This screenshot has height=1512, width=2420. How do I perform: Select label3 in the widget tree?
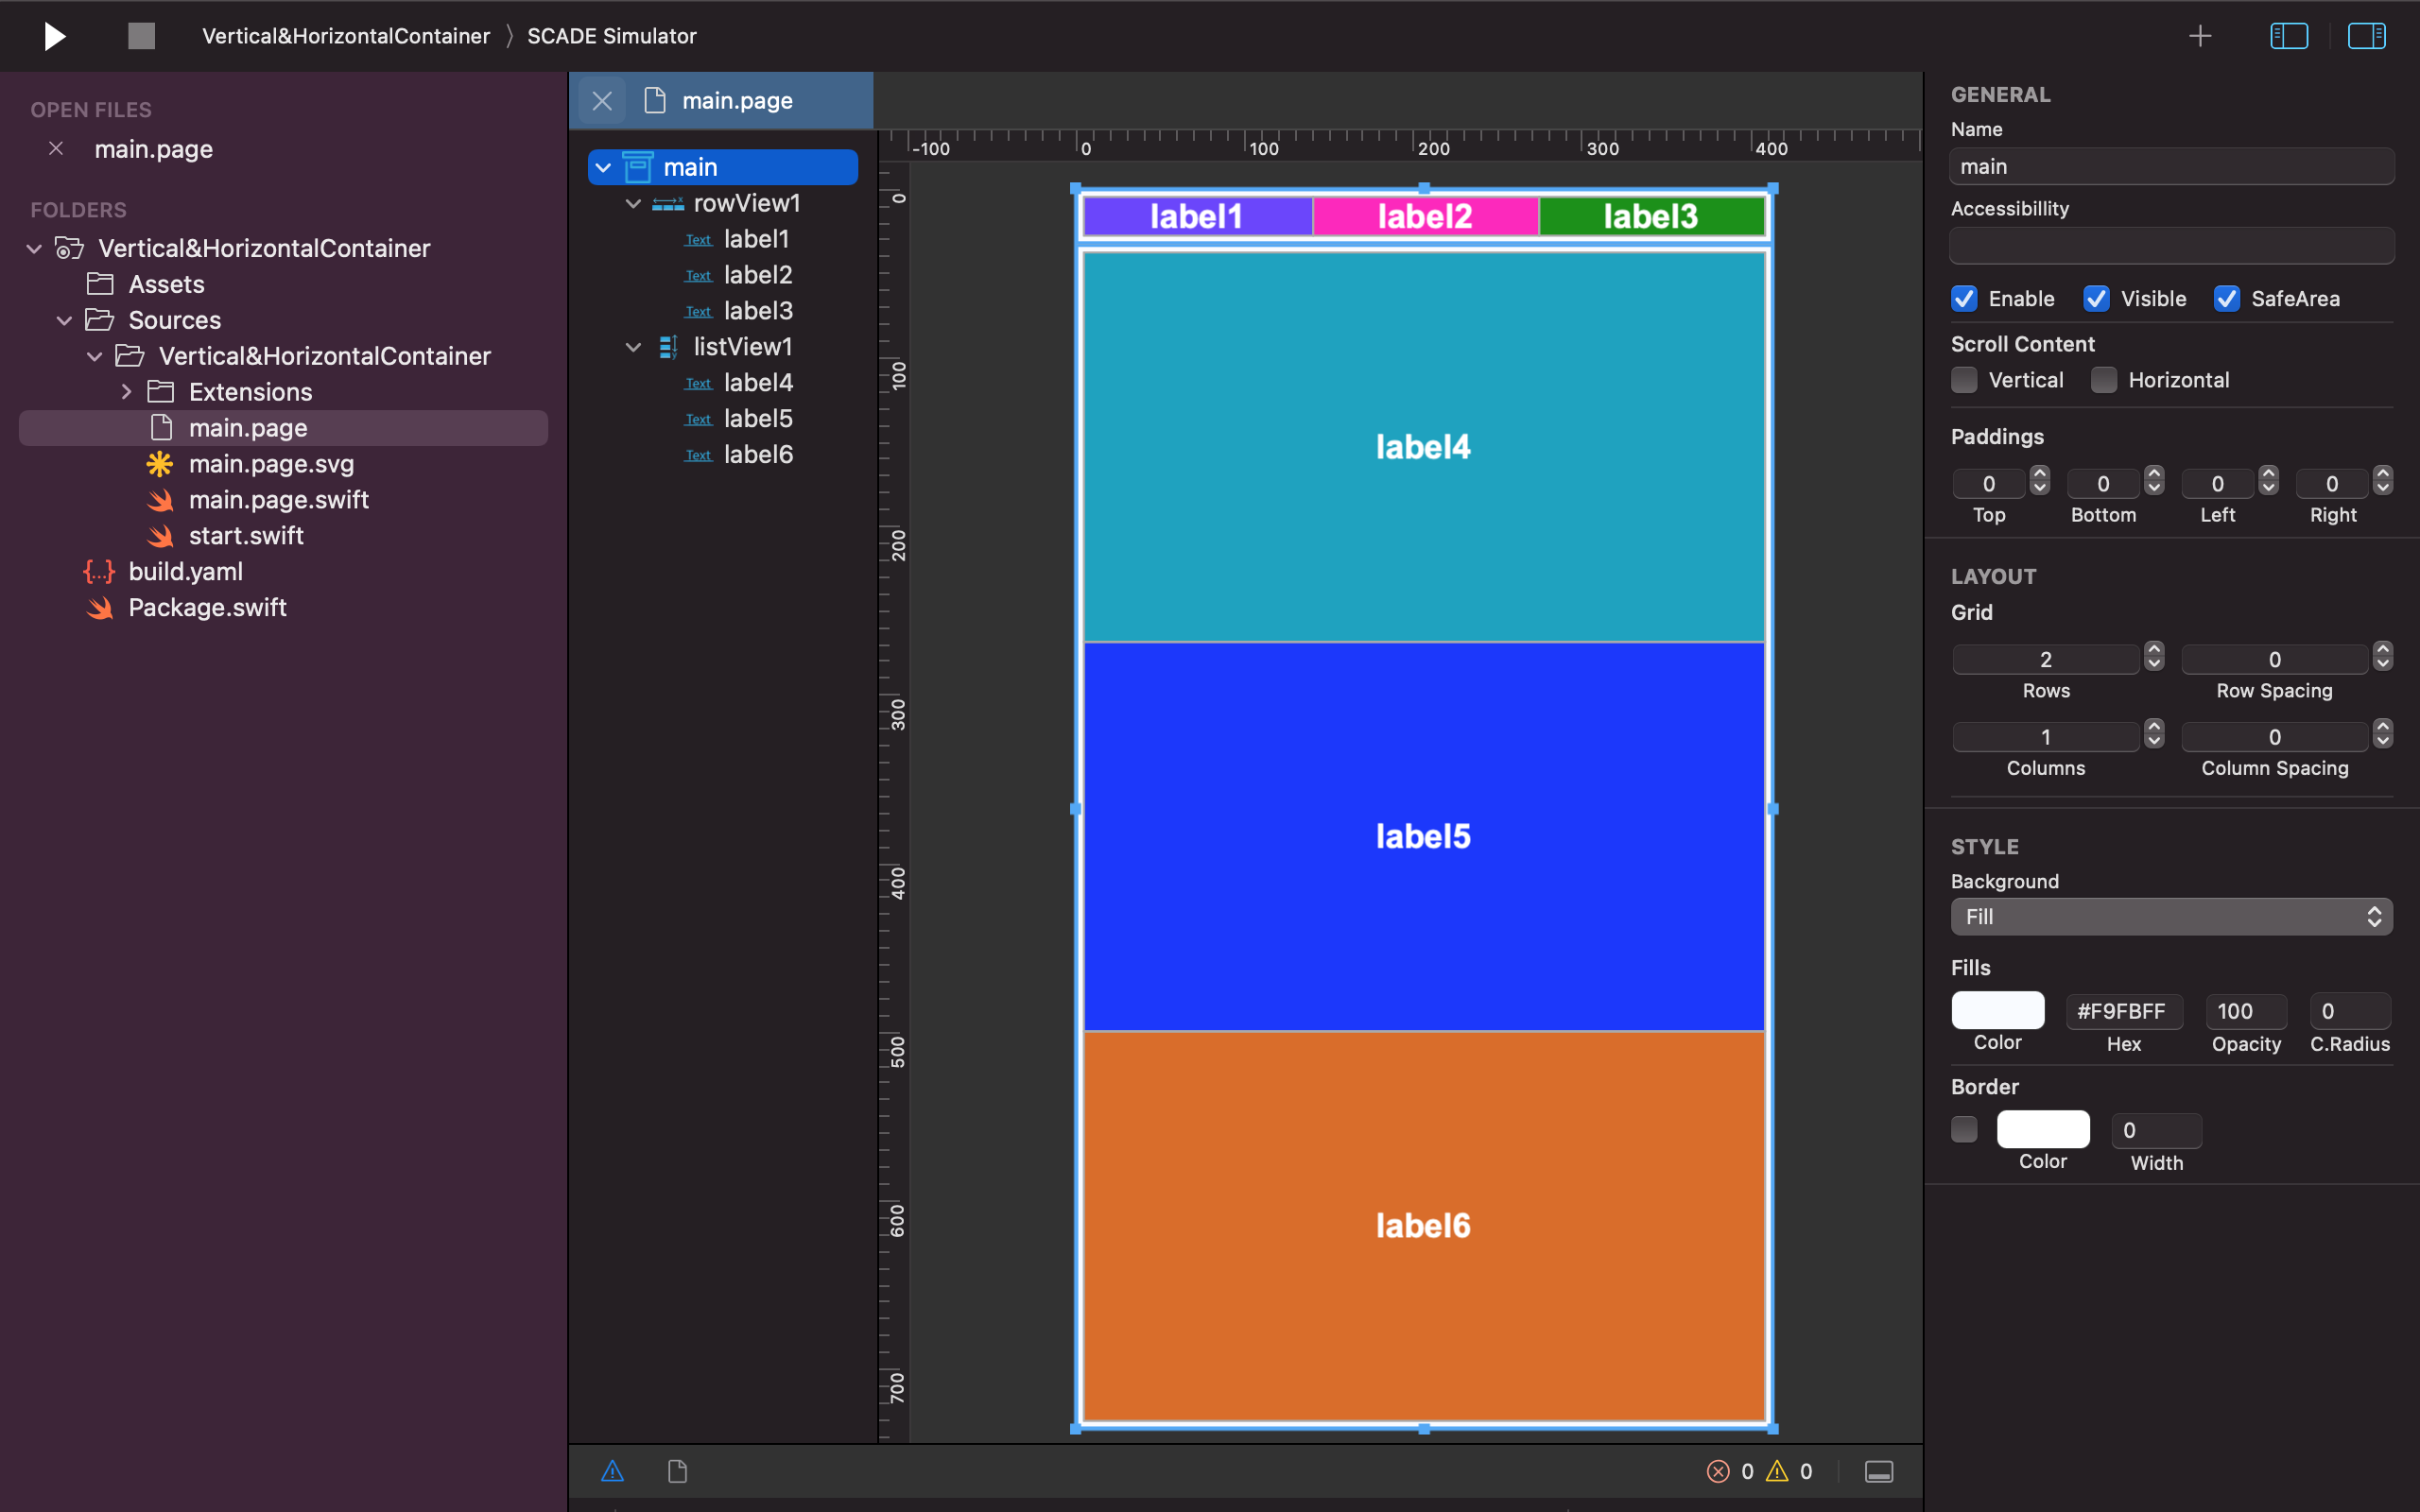coord(758,311)
